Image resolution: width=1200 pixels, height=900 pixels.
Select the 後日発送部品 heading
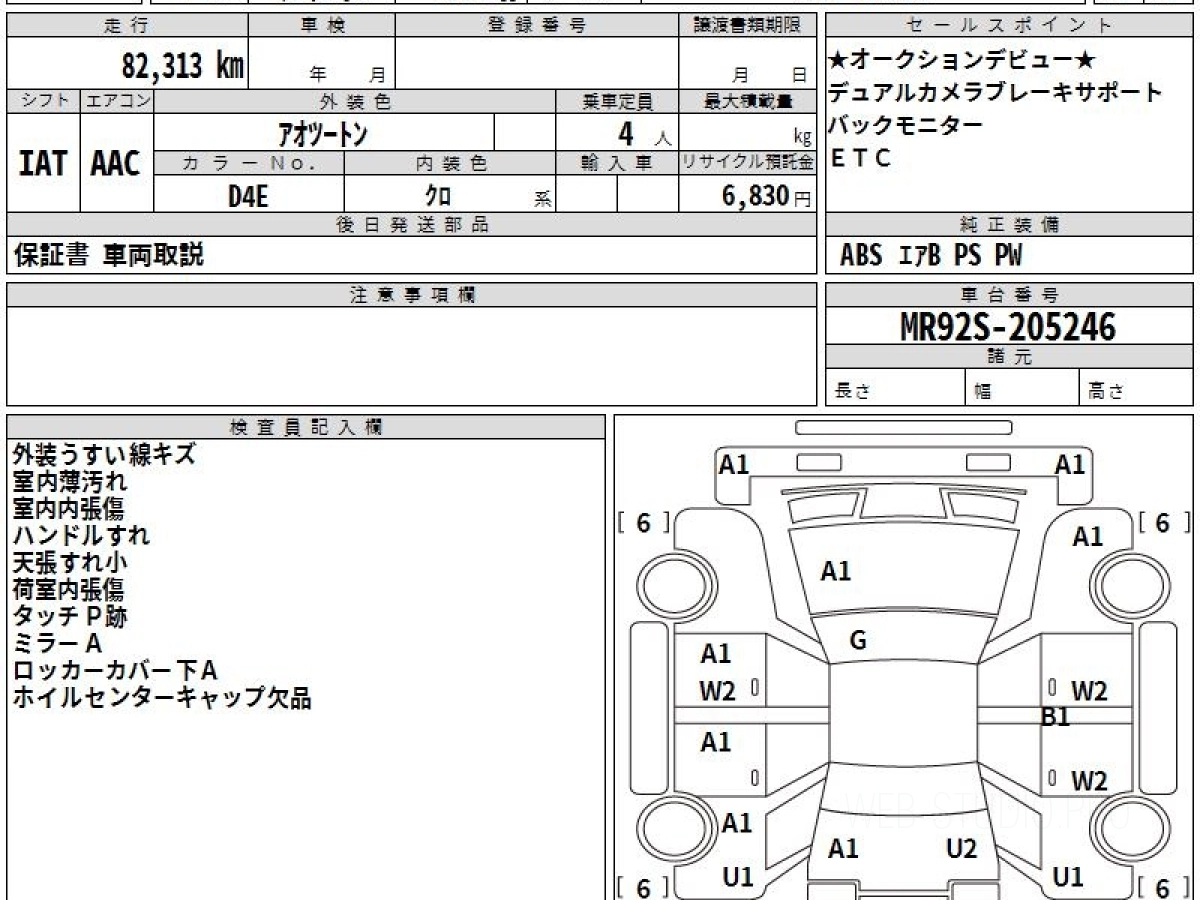click(411, 225)
